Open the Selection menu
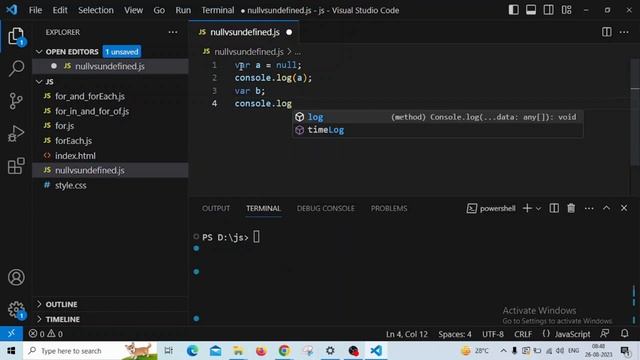The width and height of the screenshot is (640, 360). pyautogui.click(x=96, y=10)
